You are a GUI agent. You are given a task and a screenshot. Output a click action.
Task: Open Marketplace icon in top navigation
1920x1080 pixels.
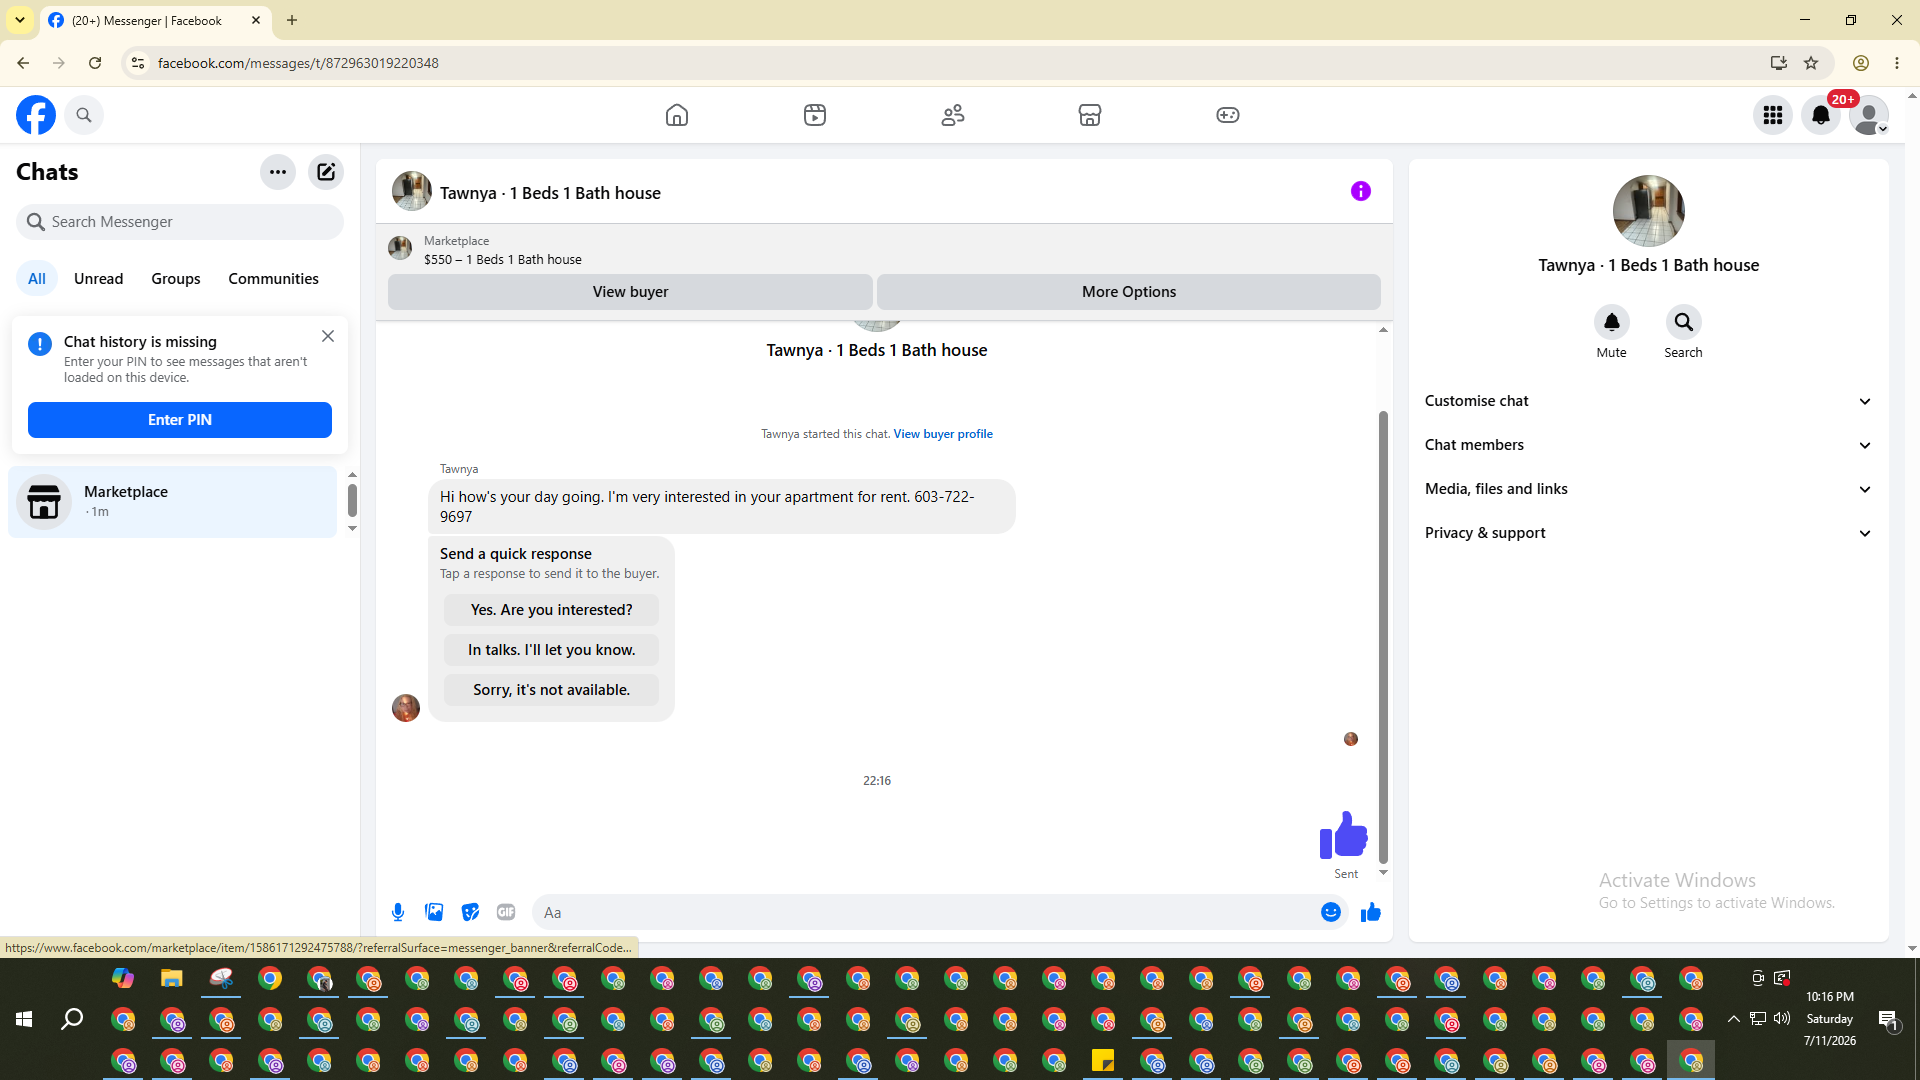tap(1090, 115)
